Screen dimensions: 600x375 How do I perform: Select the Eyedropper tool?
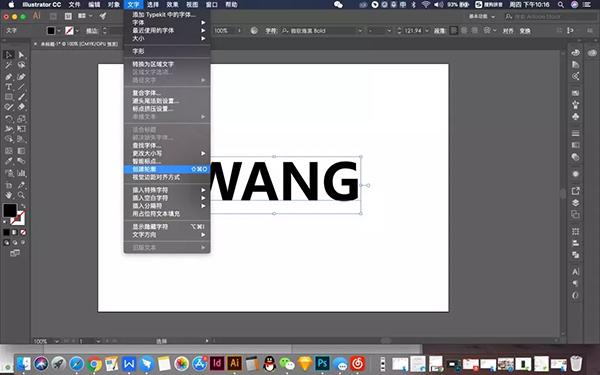(9, 161)
